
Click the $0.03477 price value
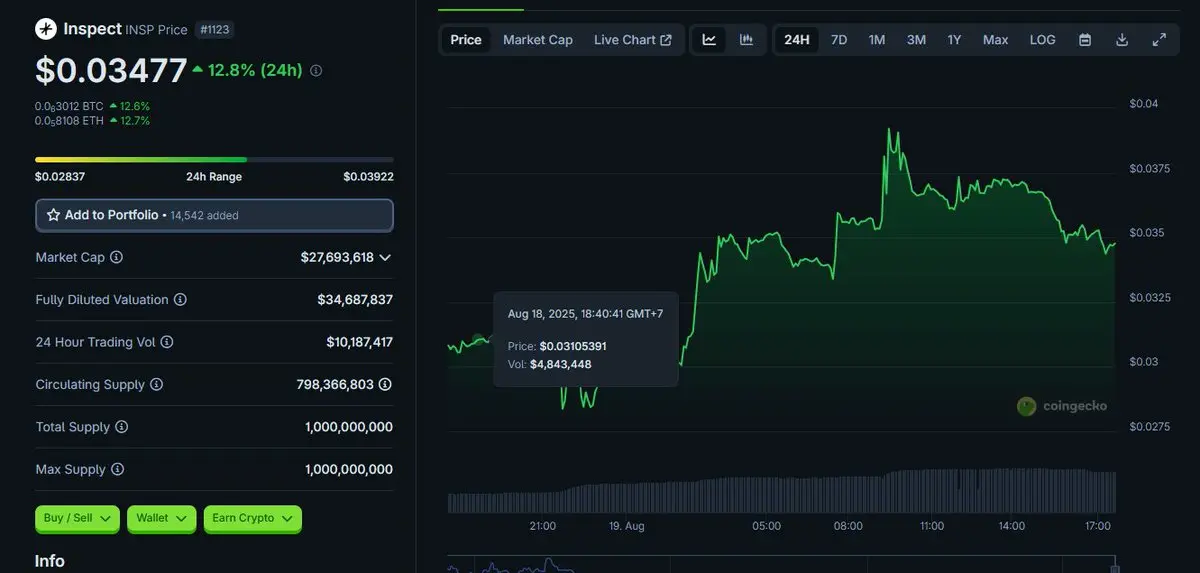[111, 71]
